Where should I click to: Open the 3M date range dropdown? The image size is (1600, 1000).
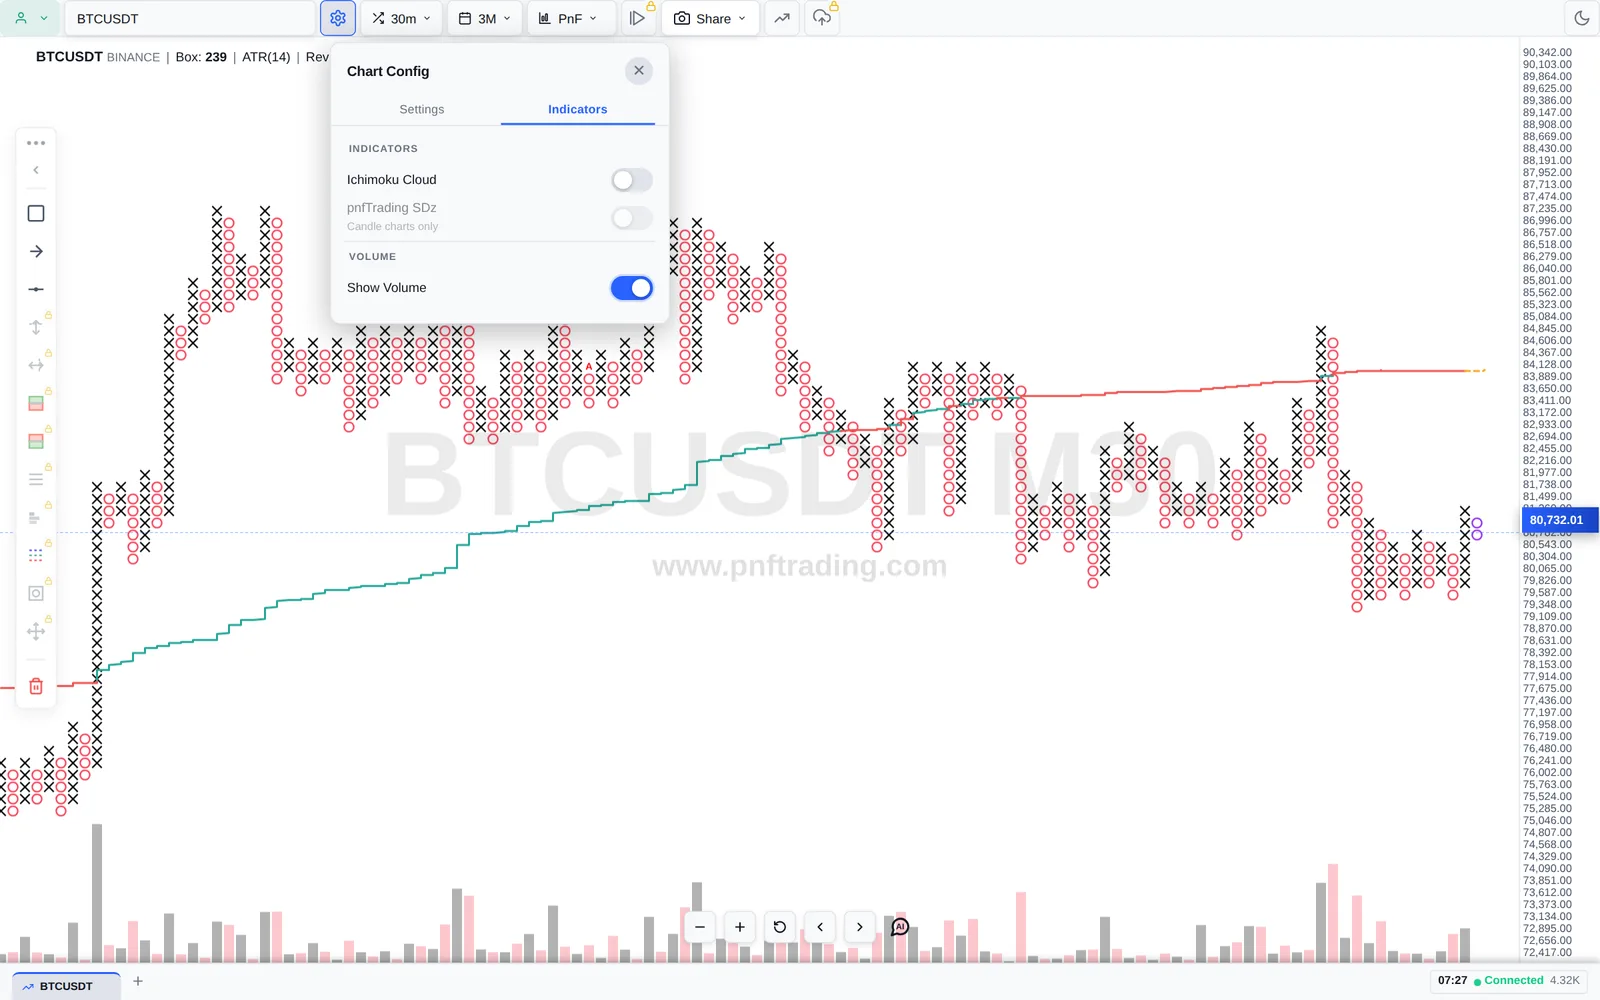point(485,18)
